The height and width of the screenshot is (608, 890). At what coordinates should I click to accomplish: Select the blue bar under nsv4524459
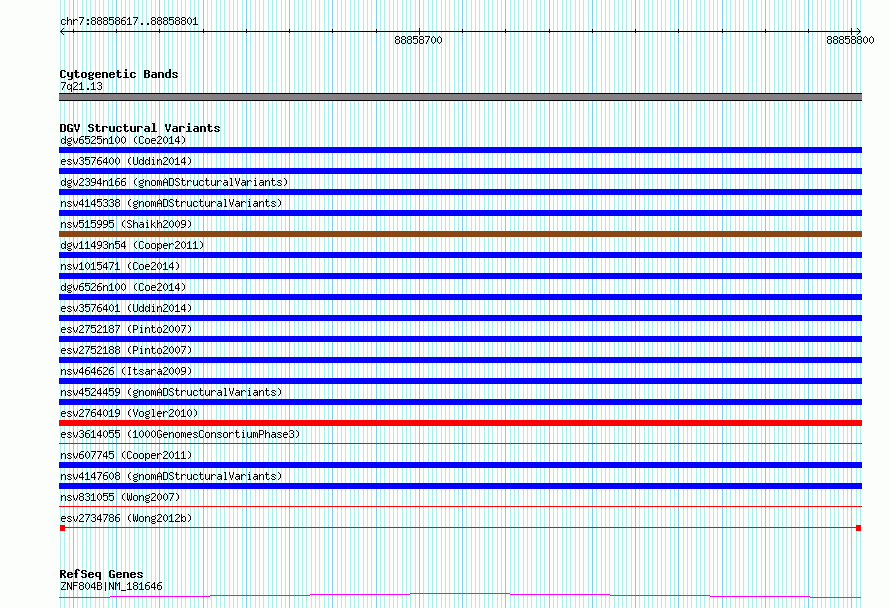click(x=460, y=402)
